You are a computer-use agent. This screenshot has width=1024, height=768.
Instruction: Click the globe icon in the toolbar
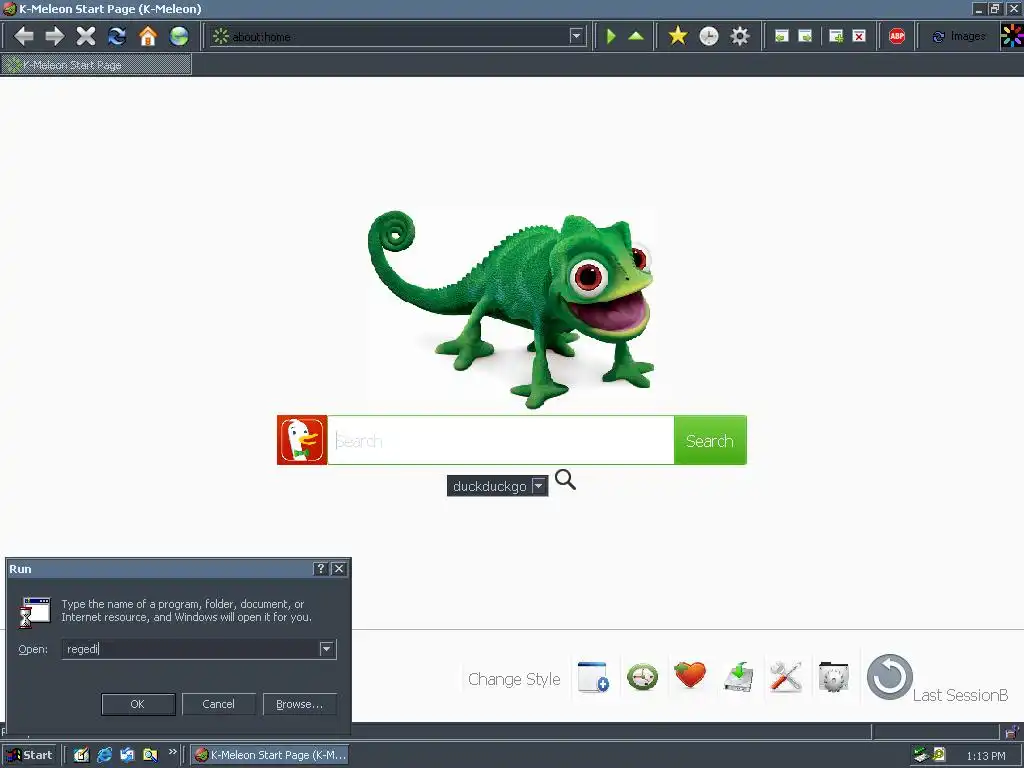coord(179,36)
